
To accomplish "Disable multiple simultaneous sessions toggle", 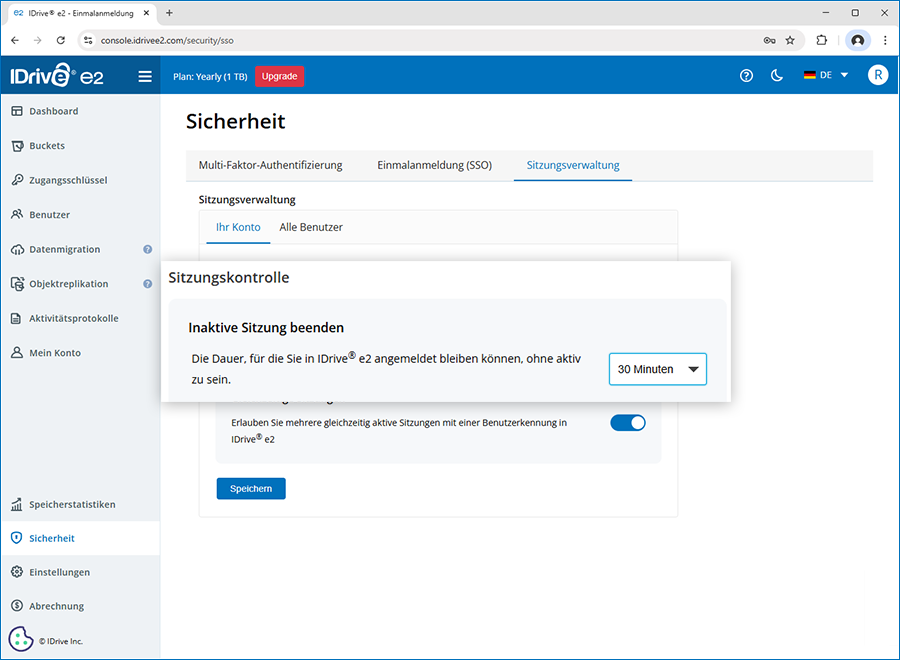I will [628, 423].
